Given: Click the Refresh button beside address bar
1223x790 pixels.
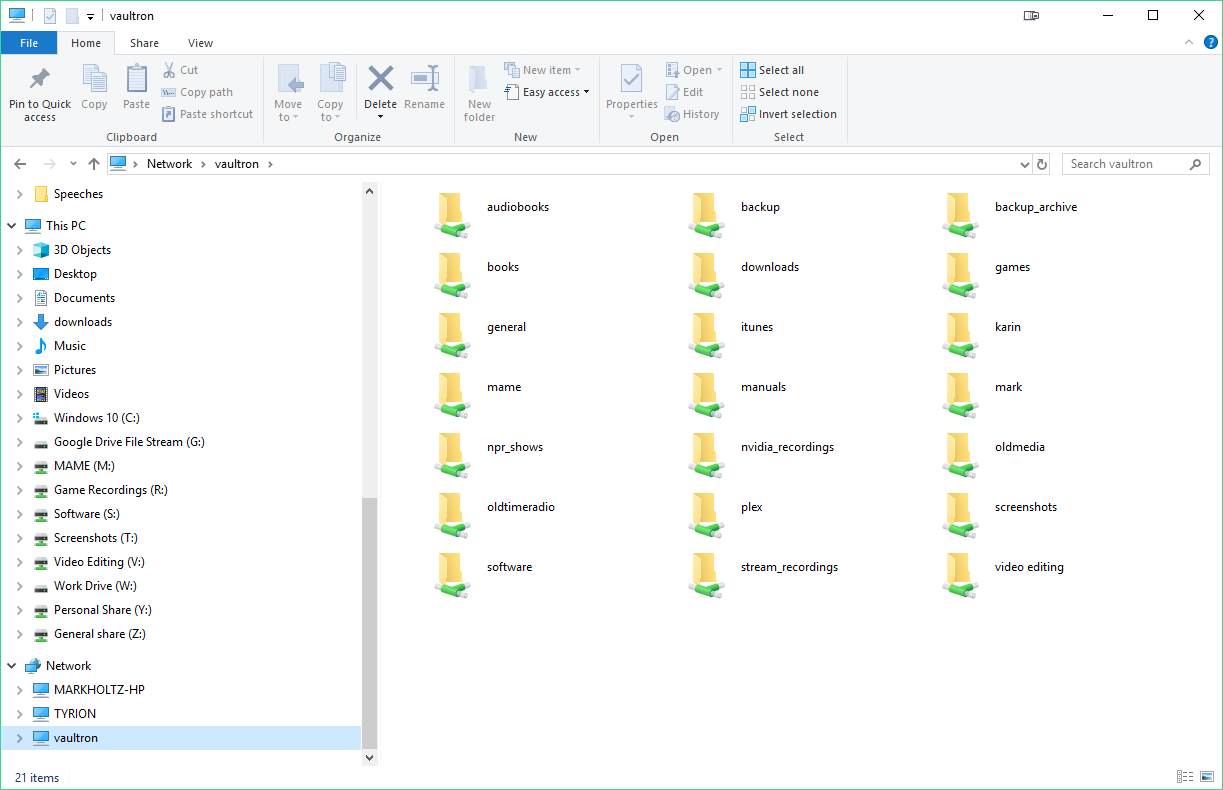Looking at the screenshot, I should click(1042, 164).
